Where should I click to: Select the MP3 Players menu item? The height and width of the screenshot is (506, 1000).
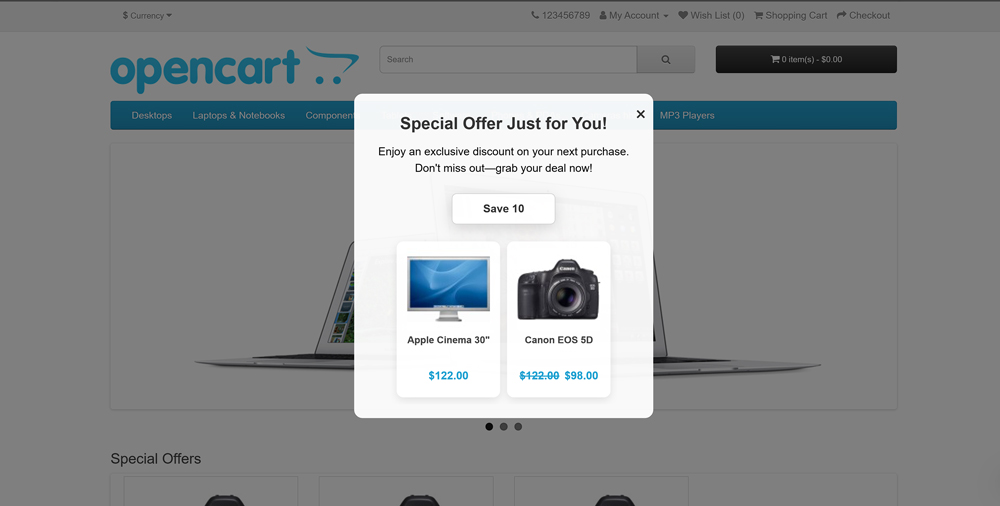687,115
